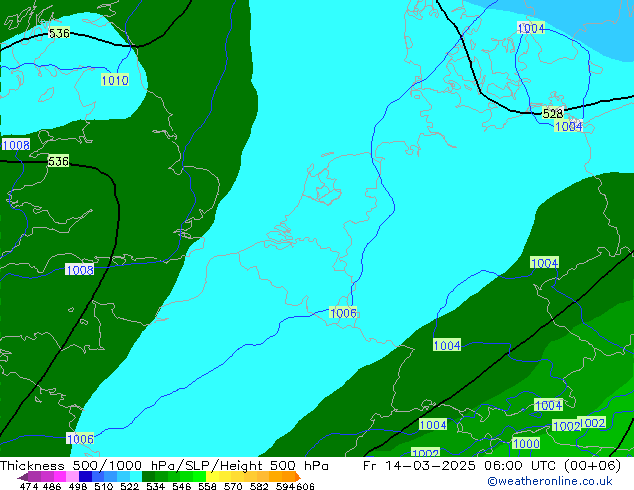Image resolution: width=634 pixels, height=490 pixels.
Task: Click the legend value 498
Action: pyautogui.click(x=78, y=486)
